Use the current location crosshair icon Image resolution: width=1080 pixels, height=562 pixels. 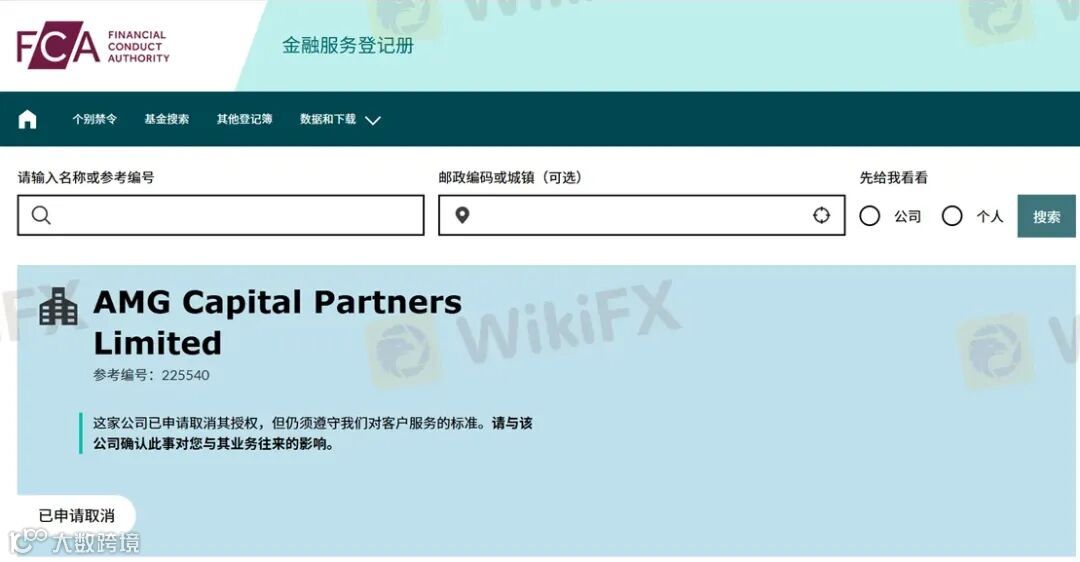pos(821,216)
